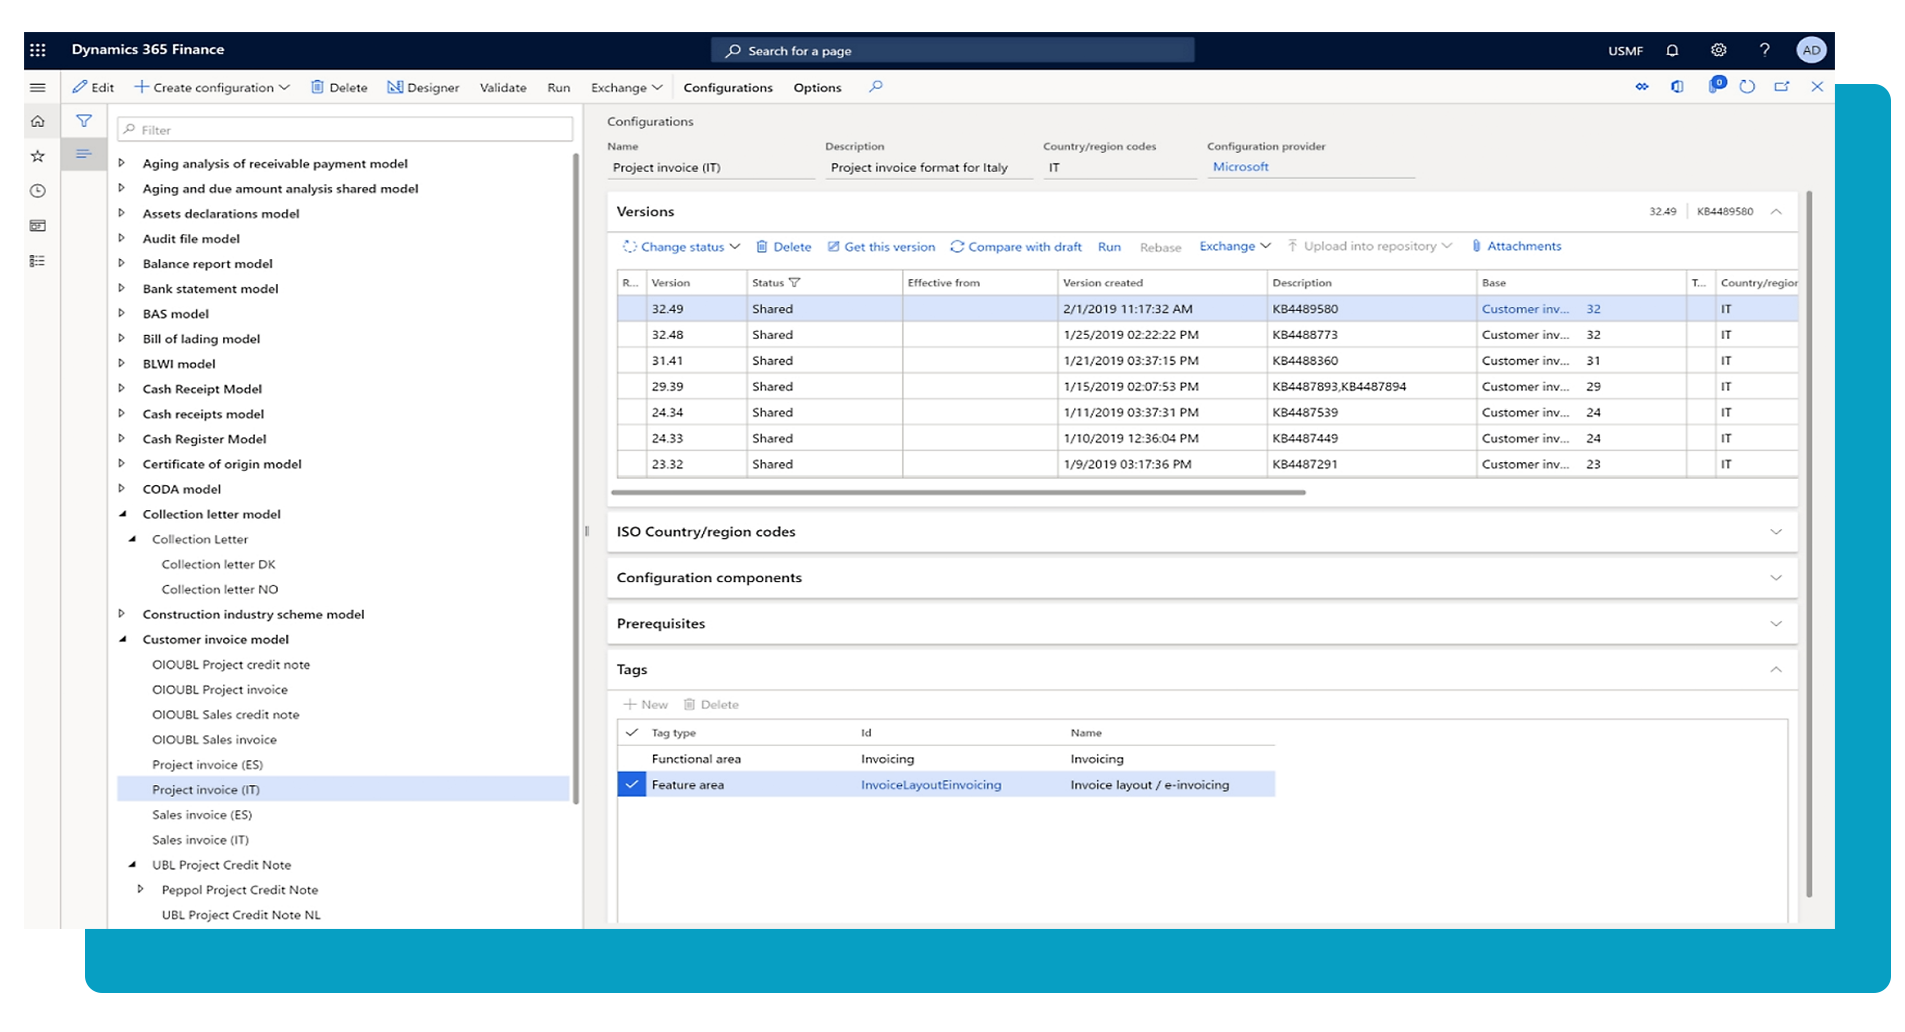Viewport: 1905px width, 1032px height.
Task: Open the Options menu tab
Action: 817,87
